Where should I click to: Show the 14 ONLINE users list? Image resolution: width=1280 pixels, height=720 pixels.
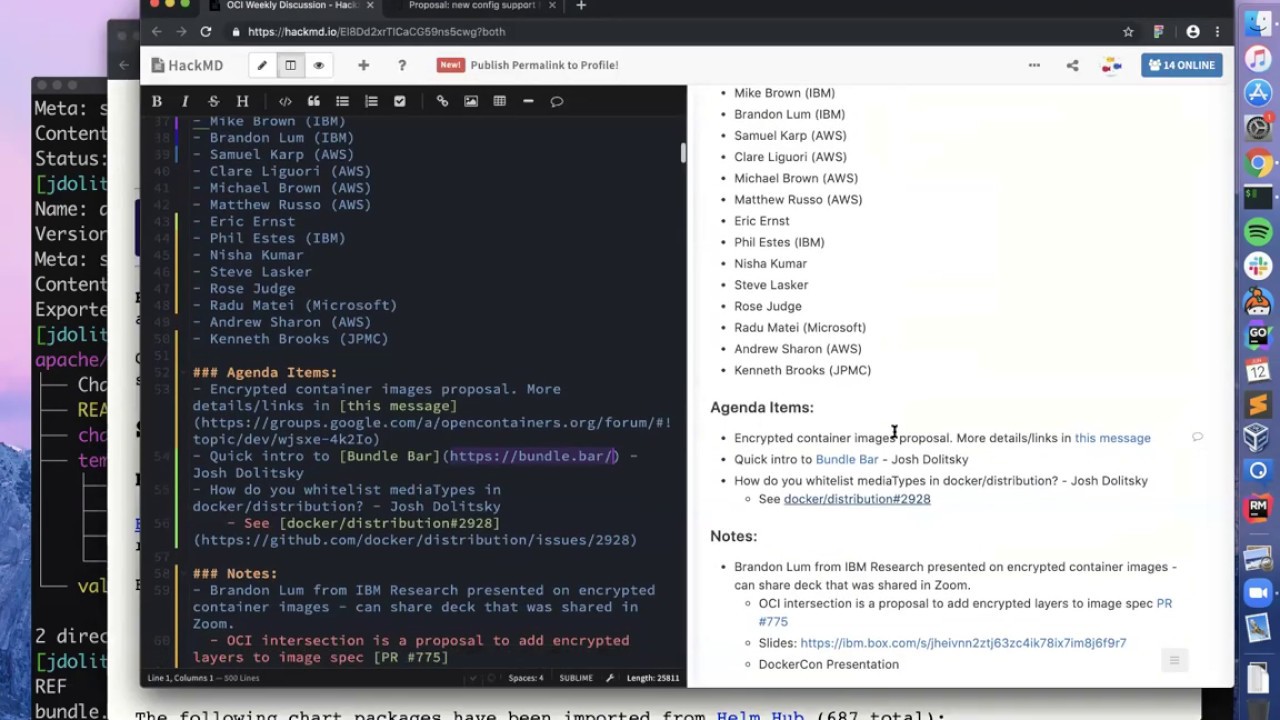click(1182, 65)
